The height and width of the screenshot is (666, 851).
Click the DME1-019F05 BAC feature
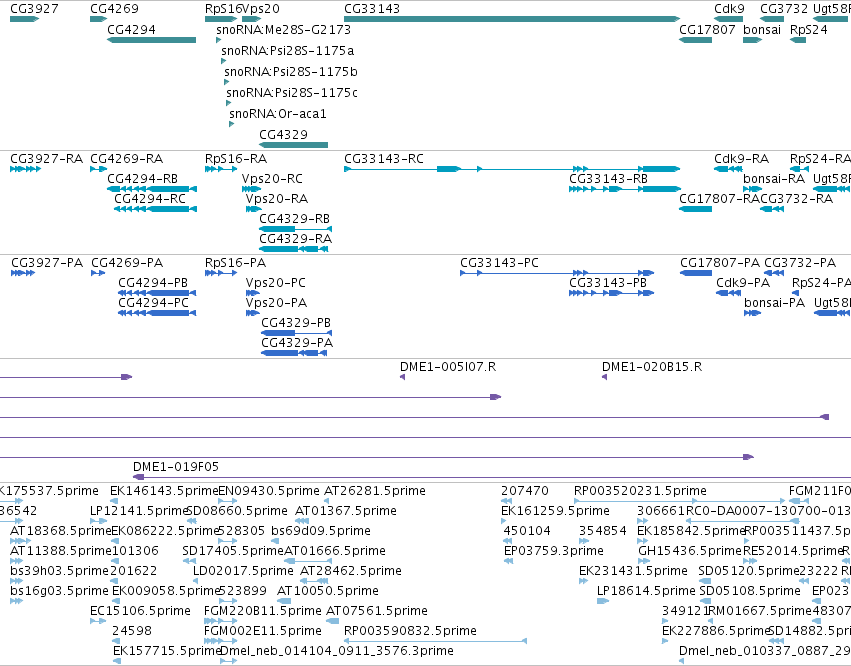coord(492,477)
